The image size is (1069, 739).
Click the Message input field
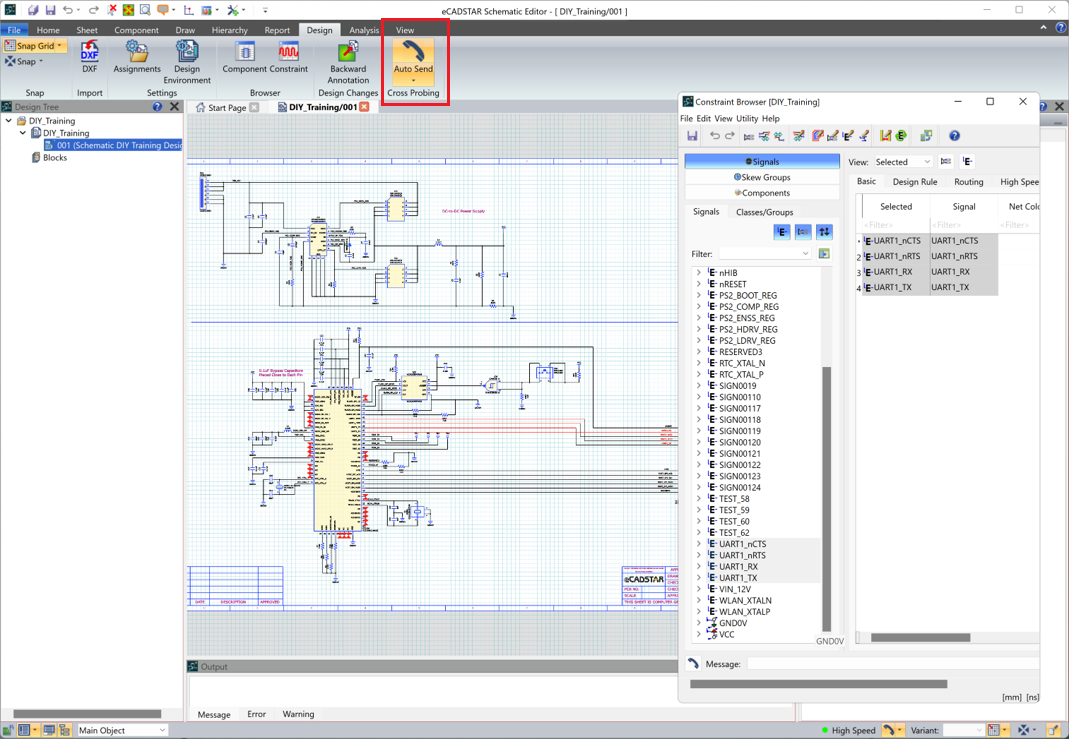[892, 663]
